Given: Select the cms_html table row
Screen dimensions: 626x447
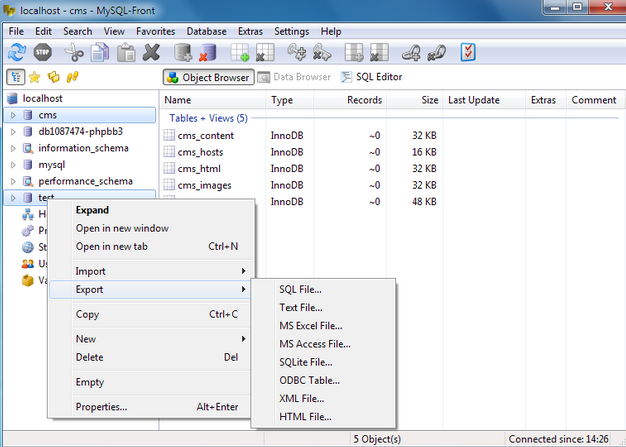Looking at the screenshot, I should pyautogui.click(x=300, y=168).
